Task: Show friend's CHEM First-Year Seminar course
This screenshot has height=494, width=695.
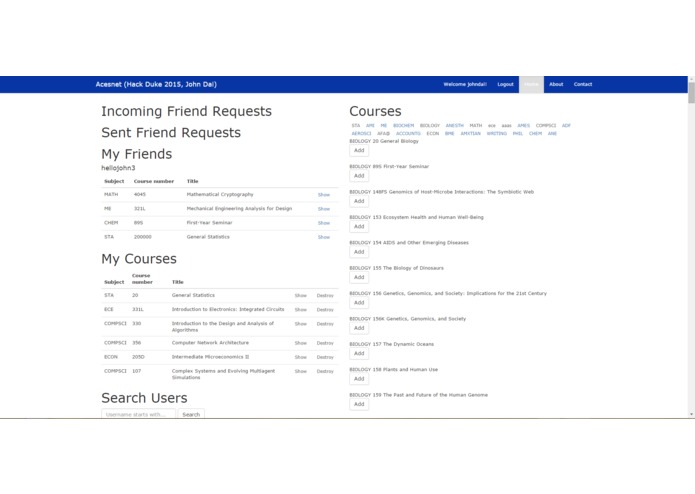Action: coord(324,223)
